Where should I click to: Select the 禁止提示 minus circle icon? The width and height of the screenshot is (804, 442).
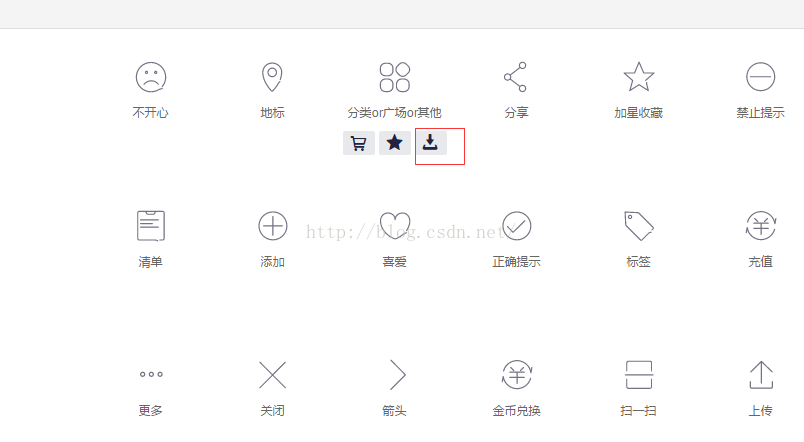[760, 77]
